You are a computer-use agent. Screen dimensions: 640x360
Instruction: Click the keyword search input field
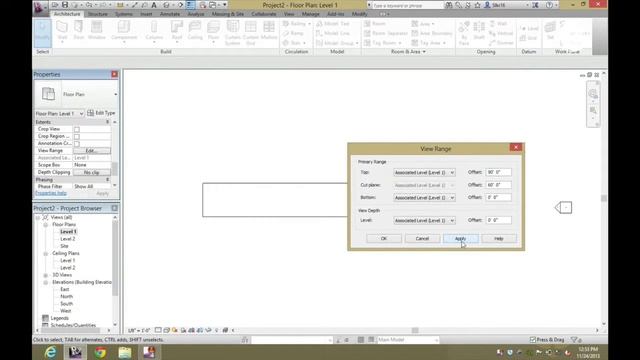tap(407, 6)
